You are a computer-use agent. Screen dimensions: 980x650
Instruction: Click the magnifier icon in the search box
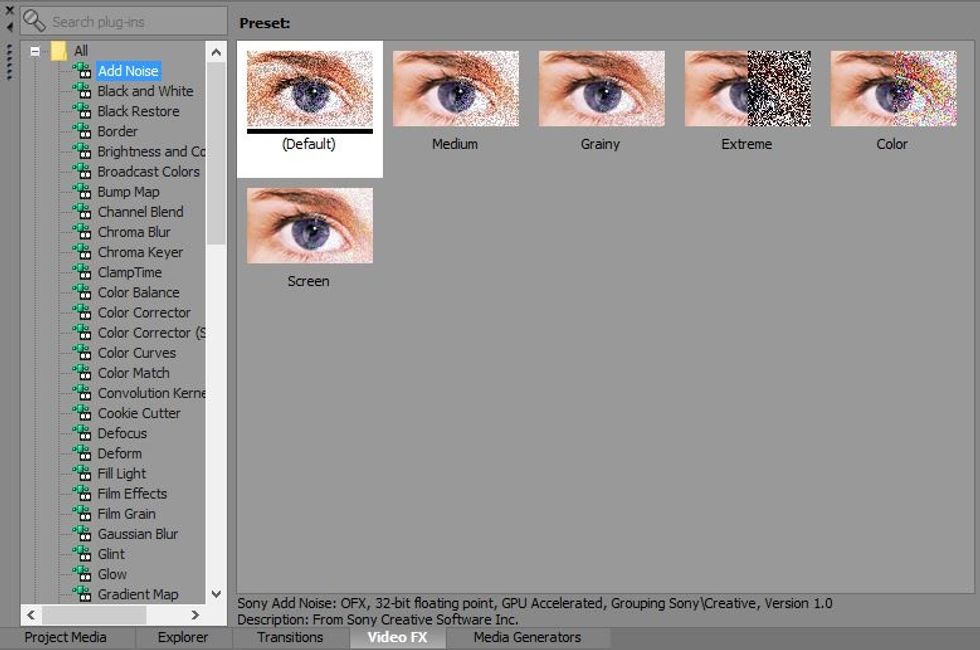pos(37,20)
